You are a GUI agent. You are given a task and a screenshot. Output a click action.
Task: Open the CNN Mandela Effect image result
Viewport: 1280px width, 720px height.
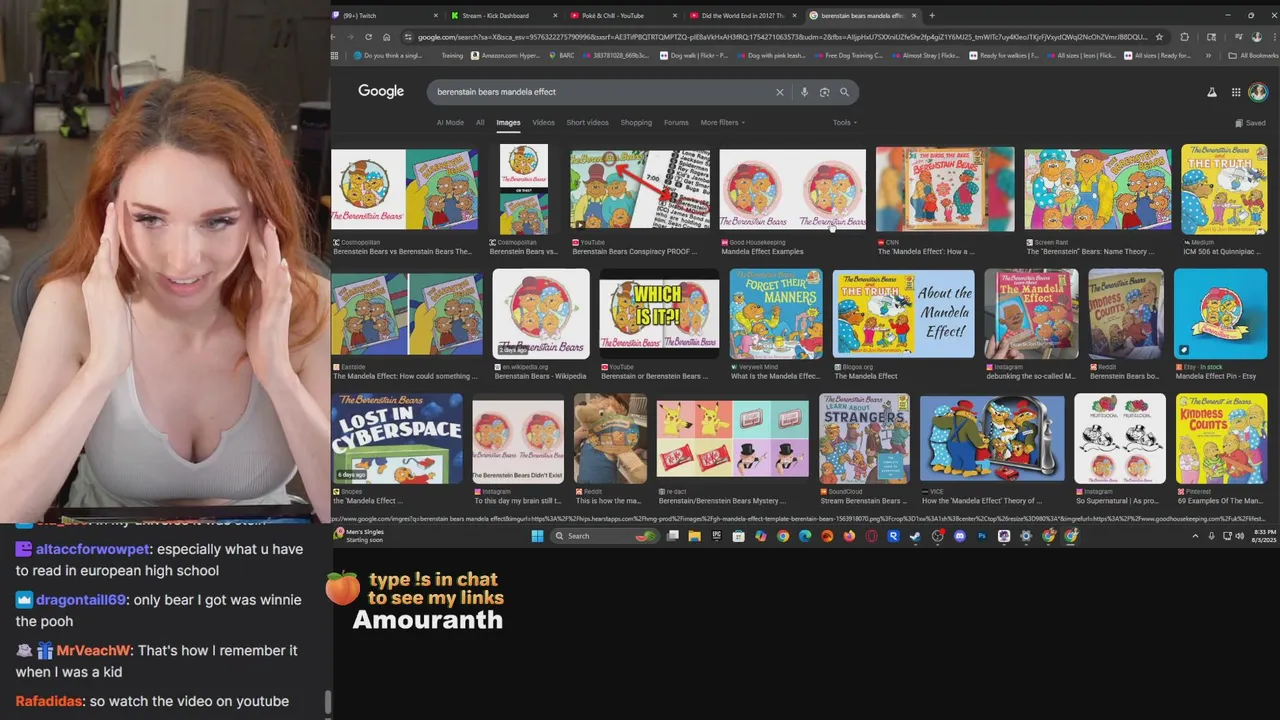click(x=945, y=189)
